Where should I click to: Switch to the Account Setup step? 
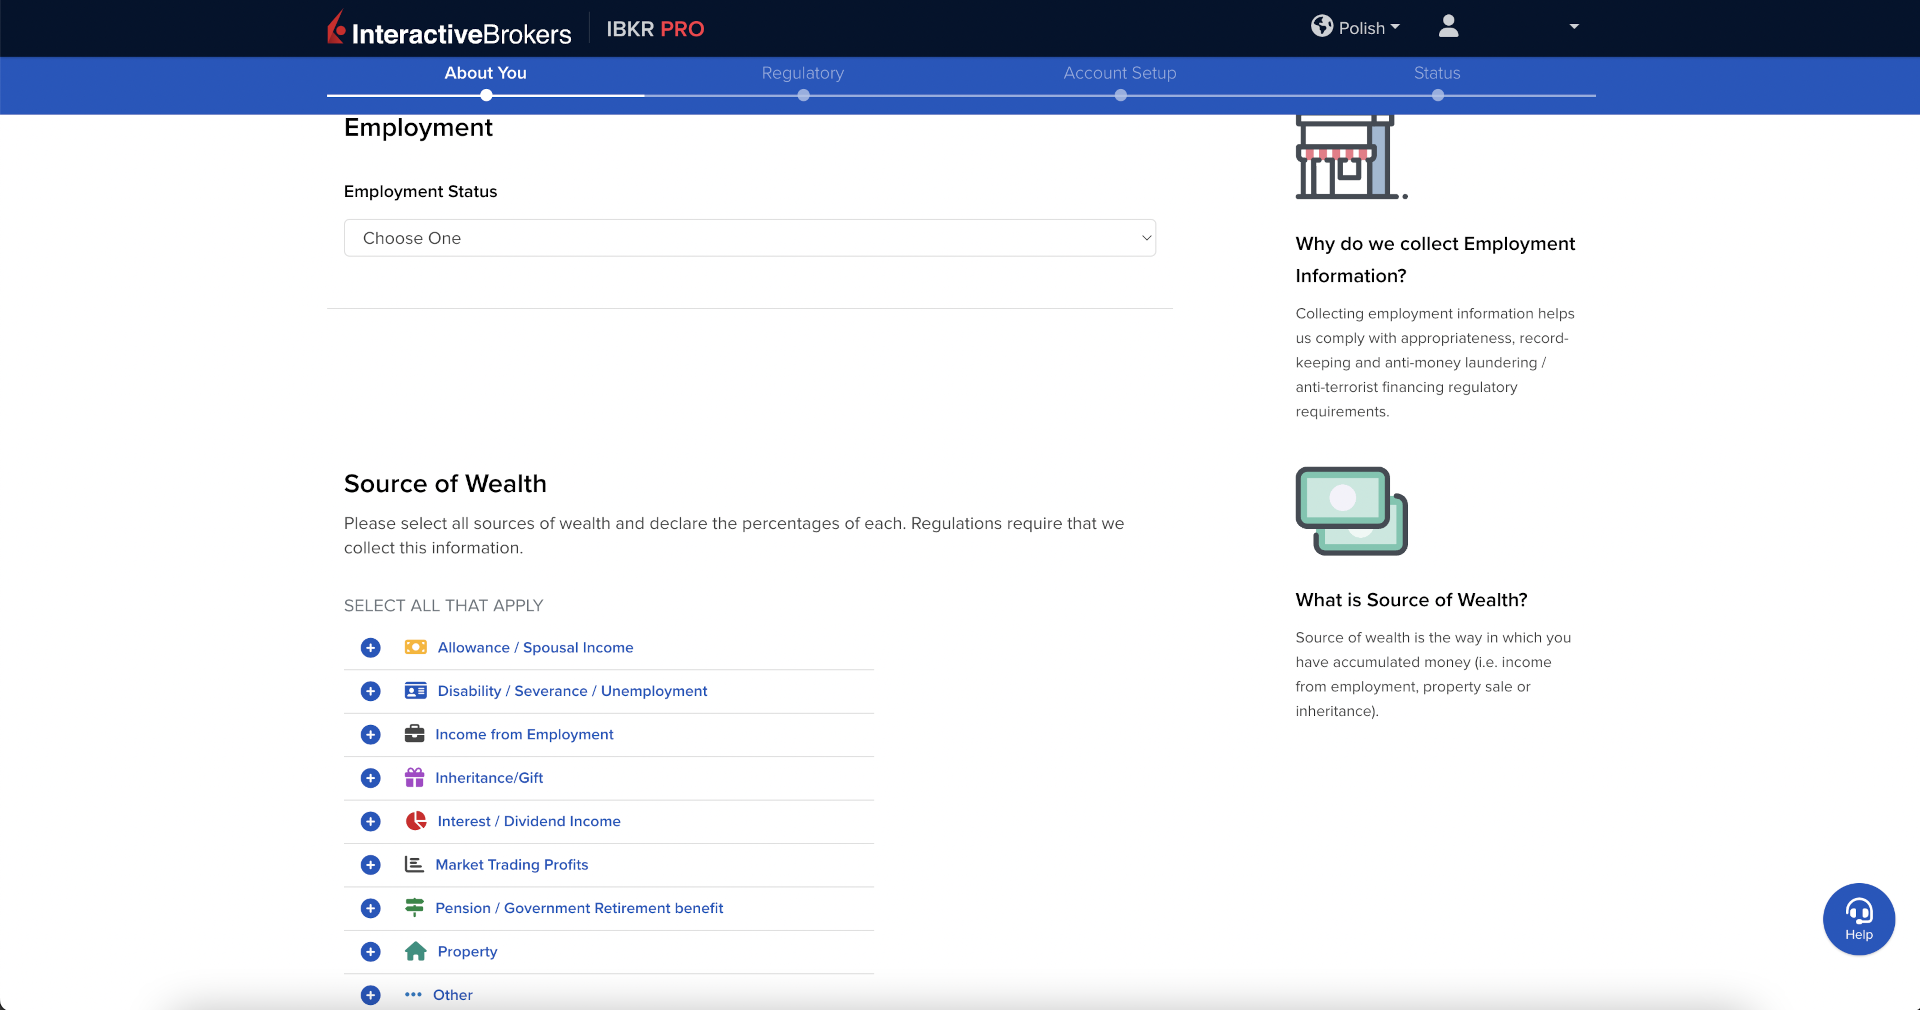(x=1119, y=73)
